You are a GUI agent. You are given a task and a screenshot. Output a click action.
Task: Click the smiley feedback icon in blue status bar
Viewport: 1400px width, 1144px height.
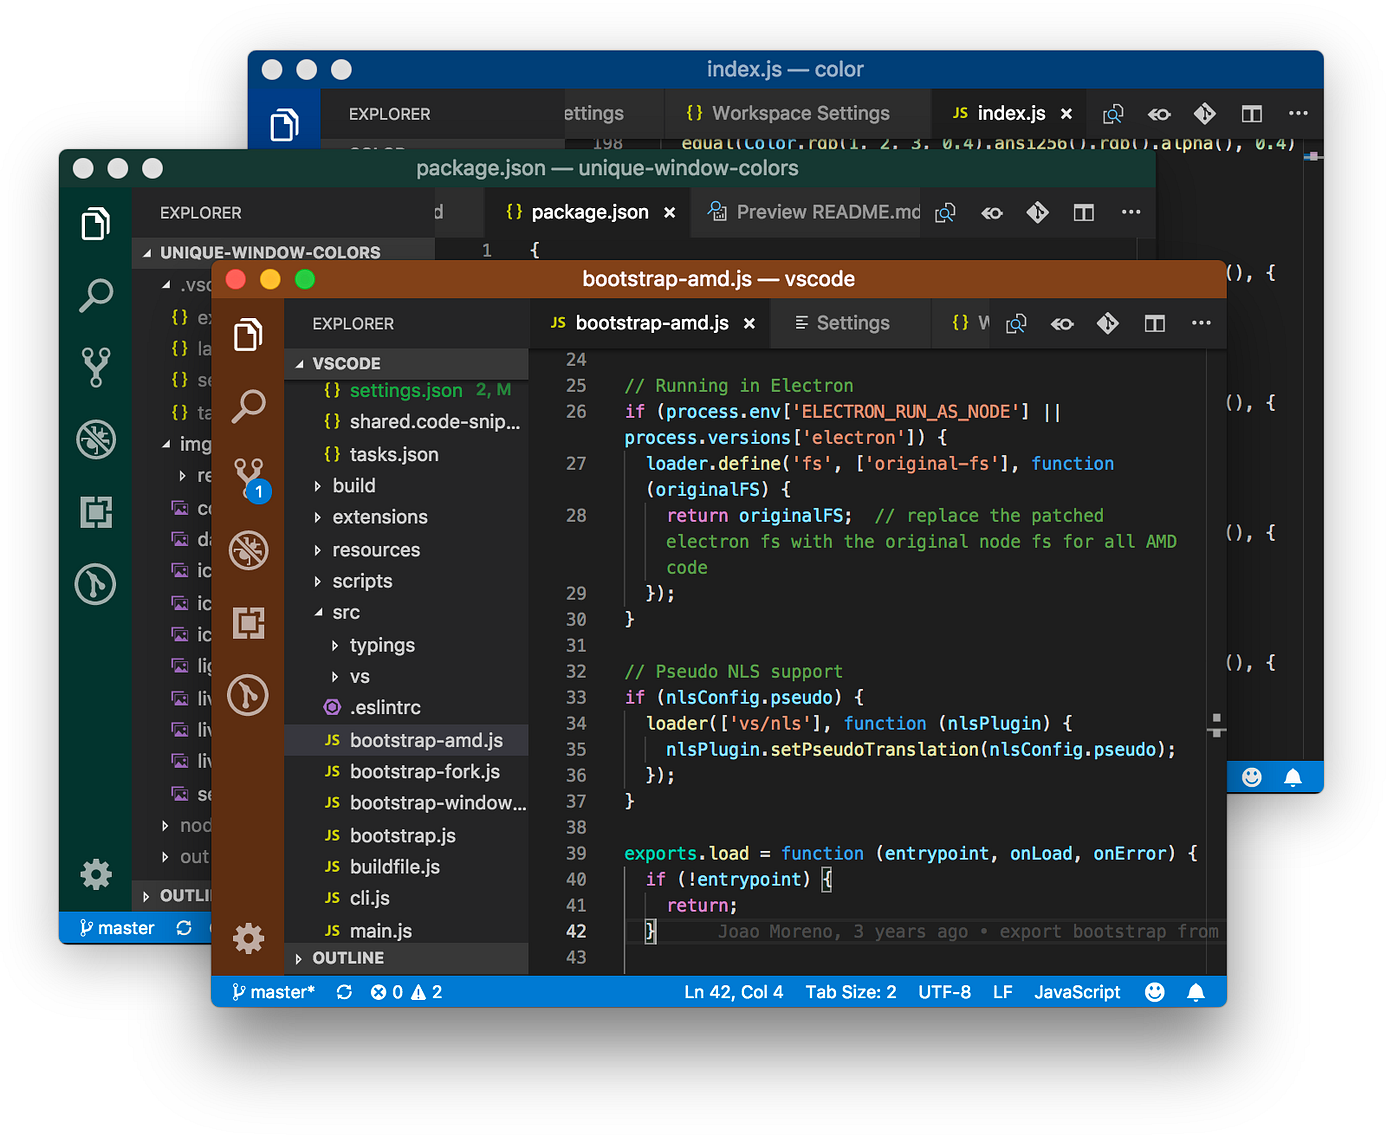1154,992
